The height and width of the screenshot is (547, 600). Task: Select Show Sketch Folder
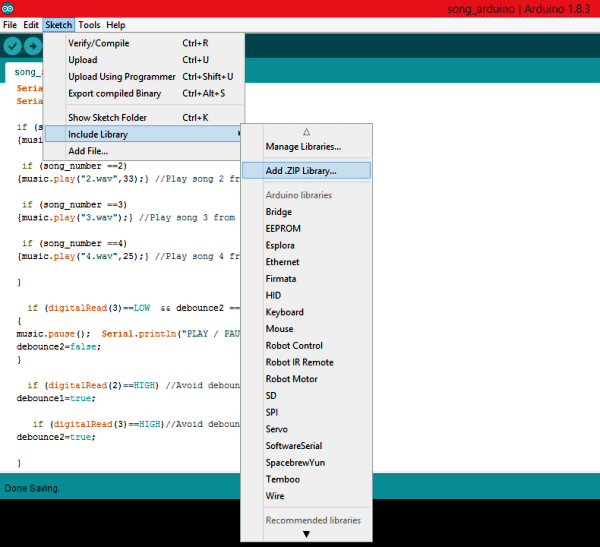pos(143,118)
